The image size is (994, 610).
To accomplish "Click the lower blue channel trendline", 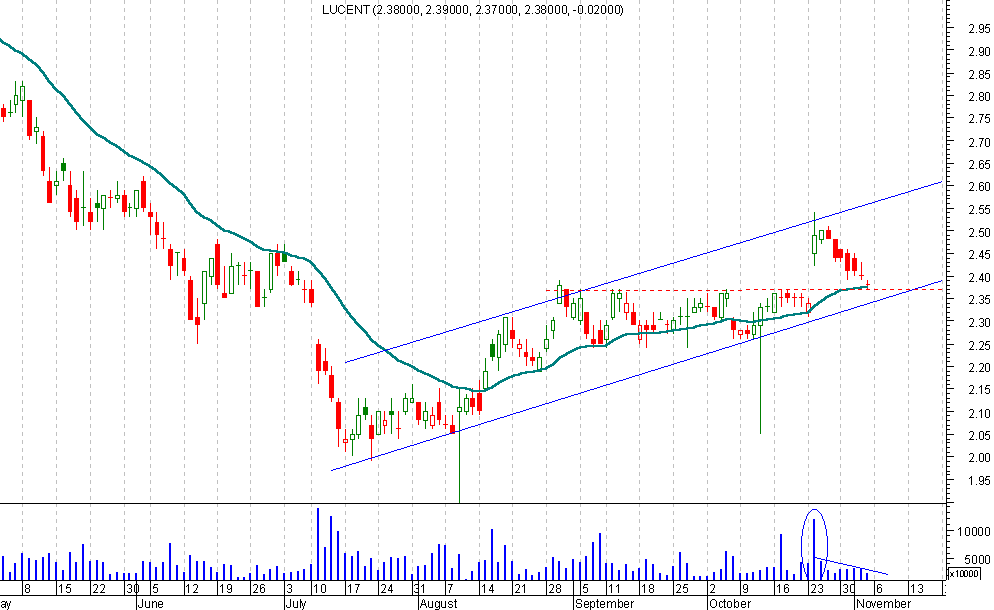I will pos(637,375).
